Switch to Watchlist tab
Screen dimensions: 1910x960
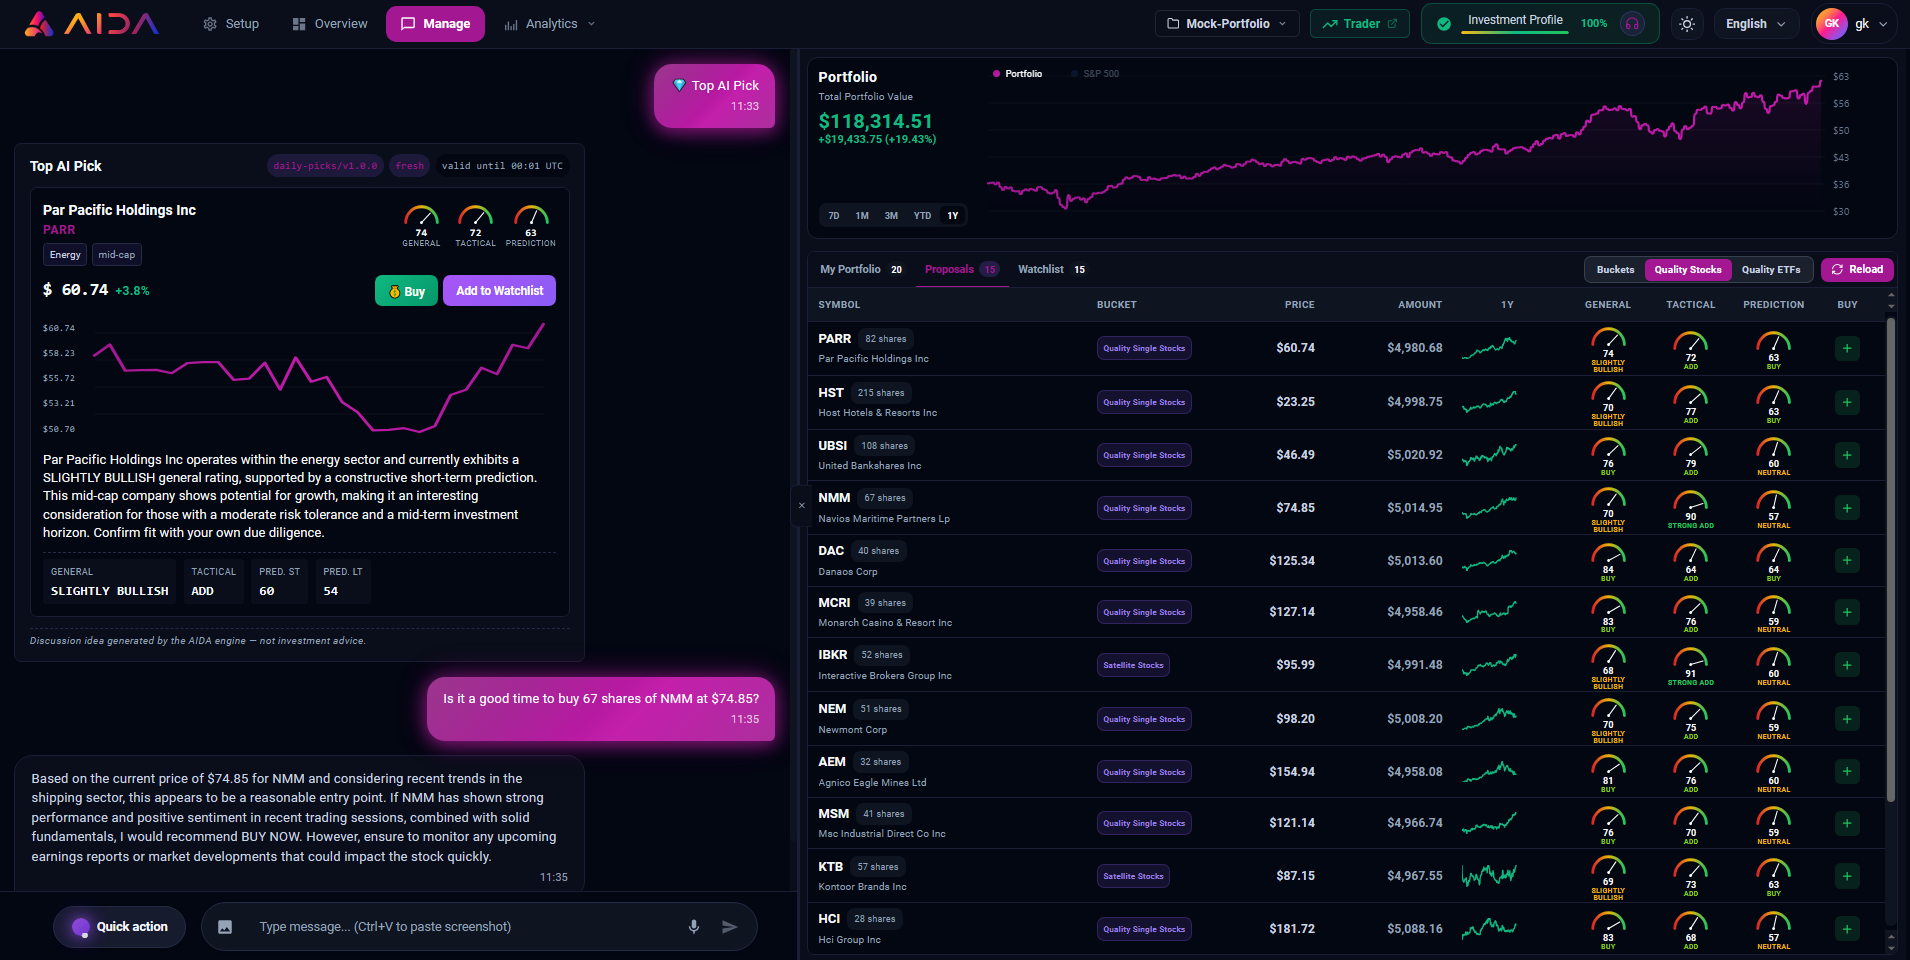pos(1051,270)
